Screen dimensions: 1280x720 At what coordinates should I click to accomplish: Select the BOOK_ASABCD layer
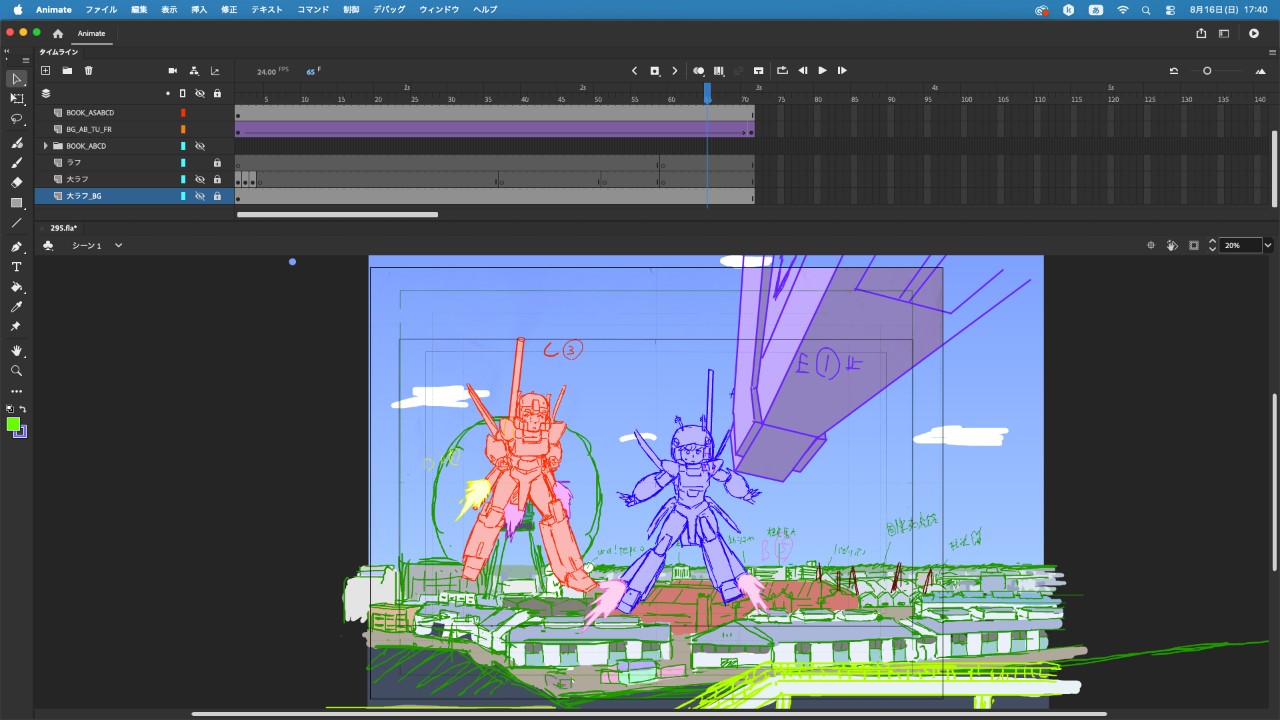[90, 113]
